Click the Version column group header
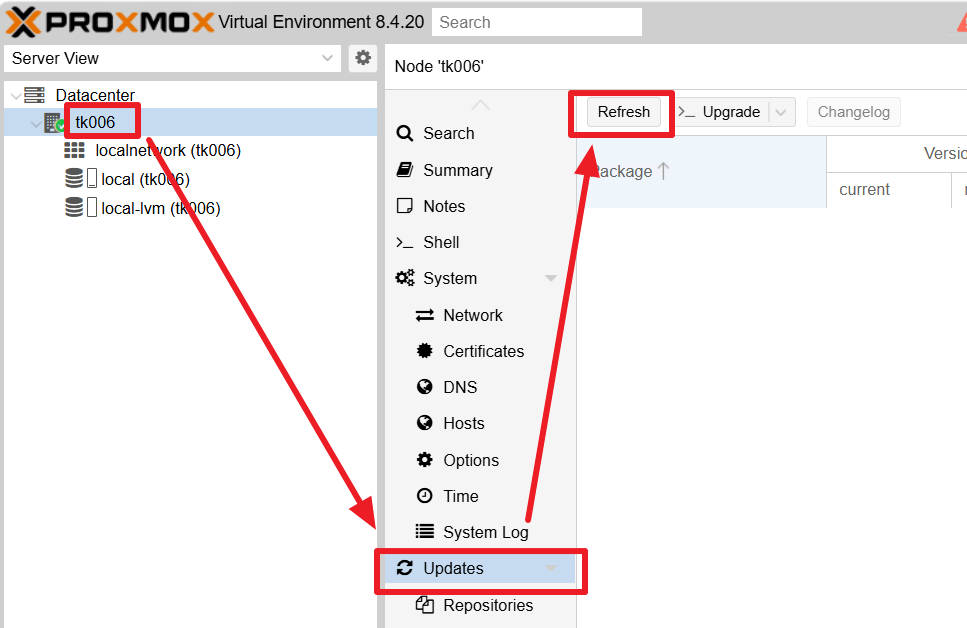 pos(897,154)
